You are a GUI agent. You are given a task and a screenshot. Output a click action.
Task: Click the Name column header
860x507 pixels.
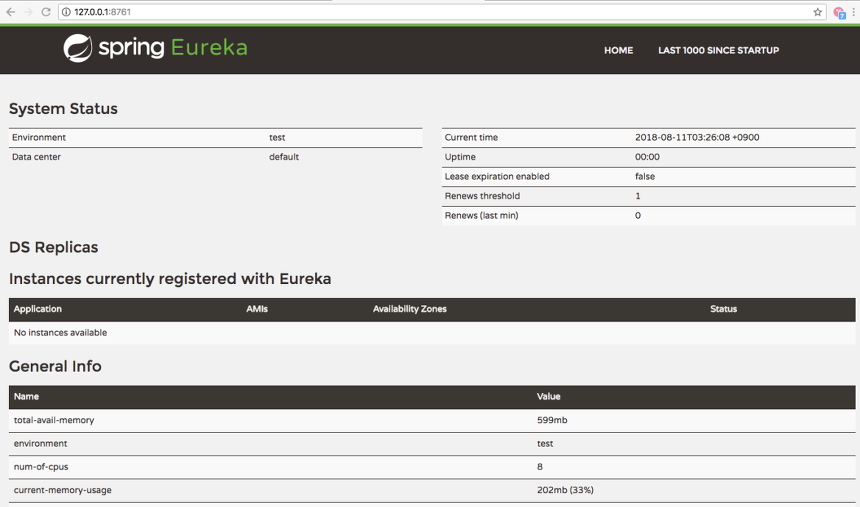point(26,397)
